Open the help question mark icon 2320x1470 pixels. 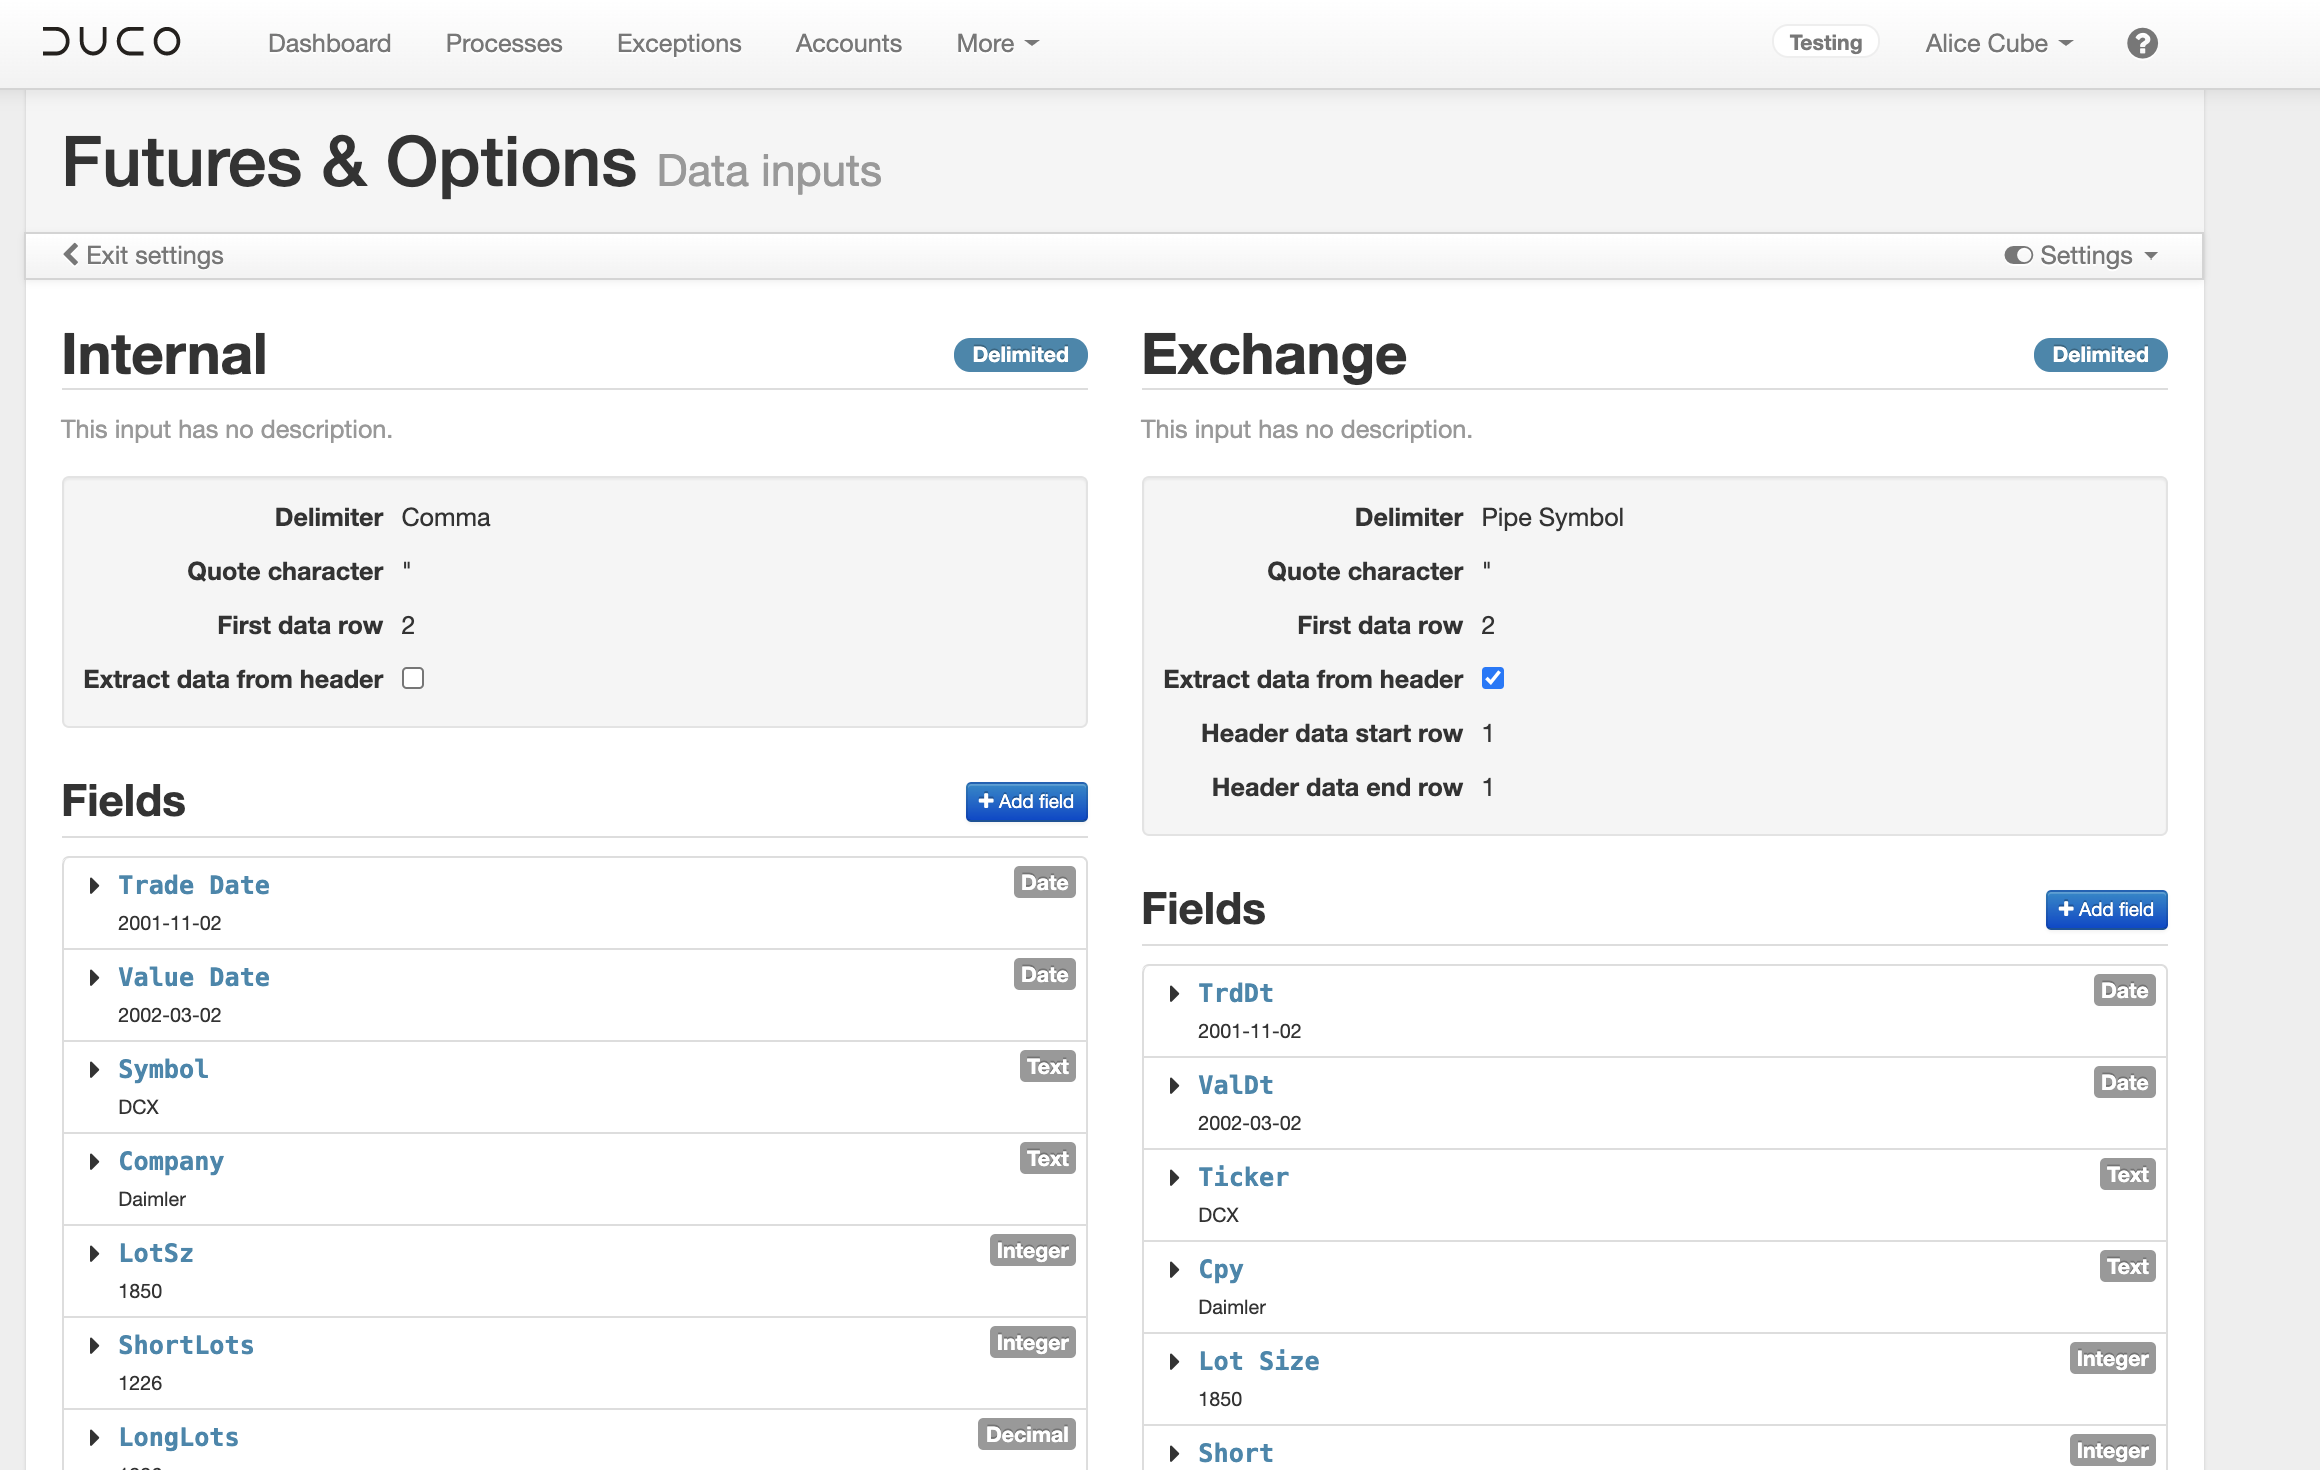click(2141, 42)
